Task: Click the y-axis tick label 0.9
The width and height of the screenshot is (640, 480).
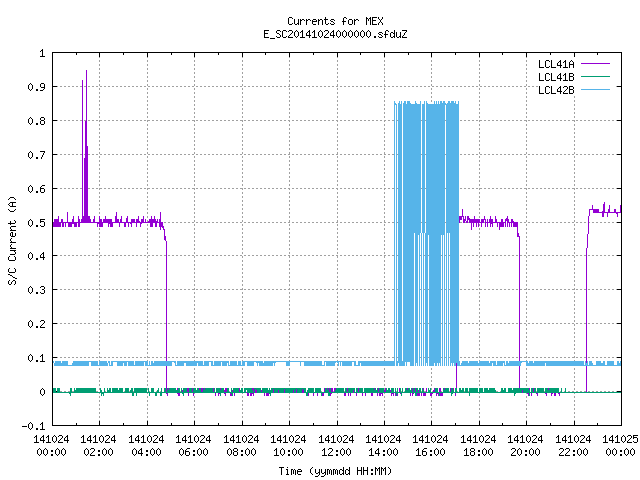Action: coord(36,87)
